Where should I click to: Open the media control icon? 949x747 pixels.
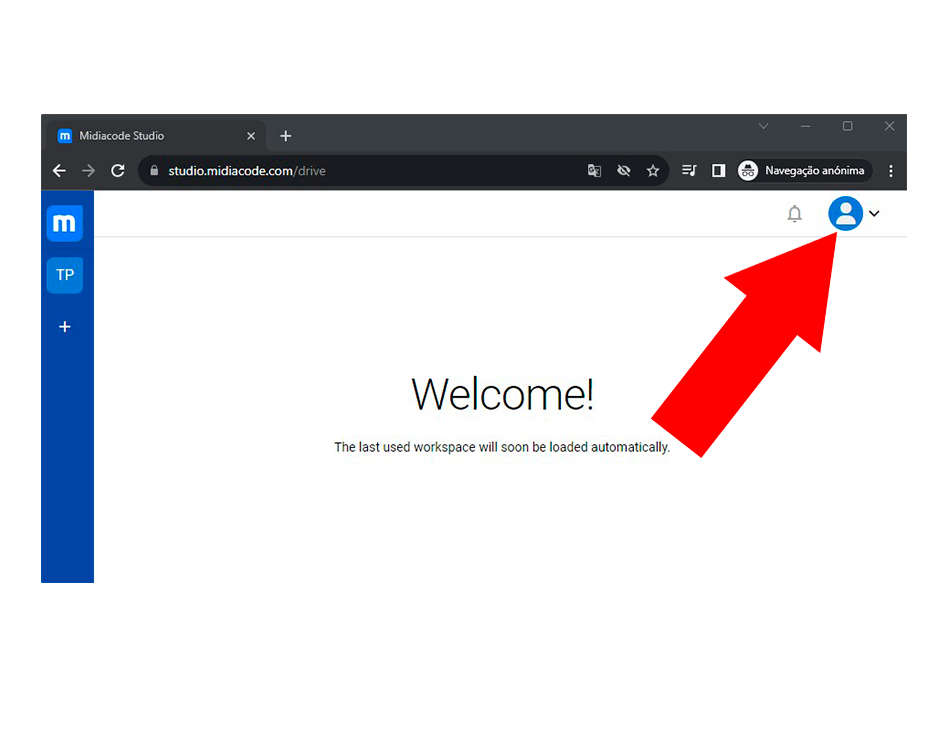click(689, 171)
